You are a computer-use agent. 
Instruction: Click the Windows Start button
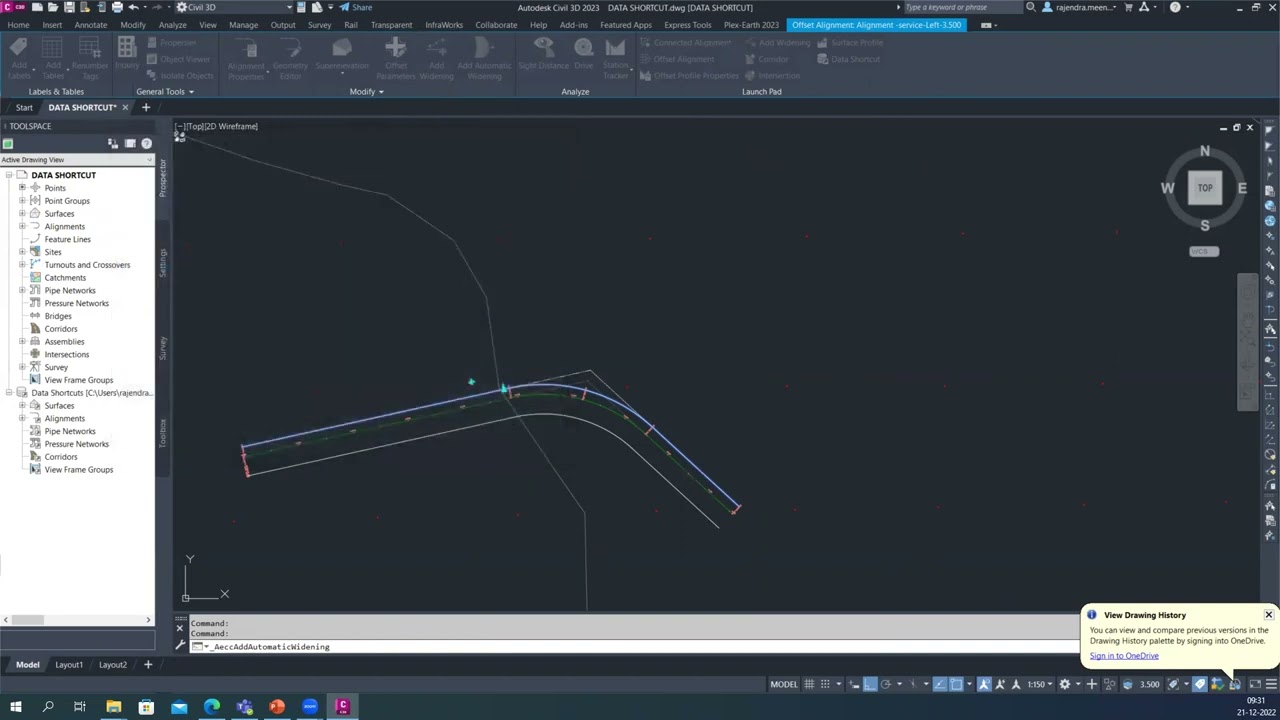coord(15,707)
